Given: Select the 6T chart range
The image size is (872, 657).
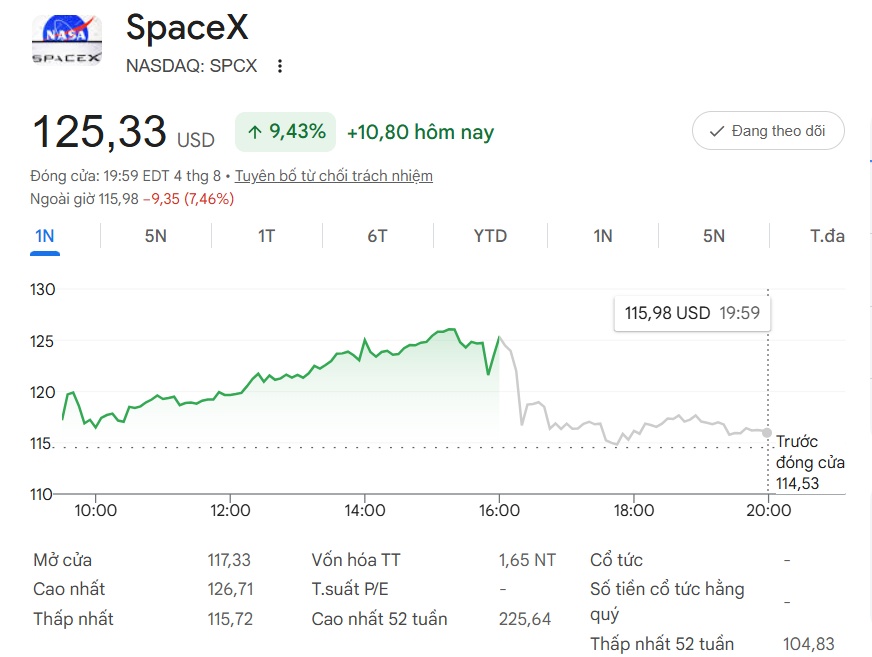Looking at the screenshot, I should [377, 236].
